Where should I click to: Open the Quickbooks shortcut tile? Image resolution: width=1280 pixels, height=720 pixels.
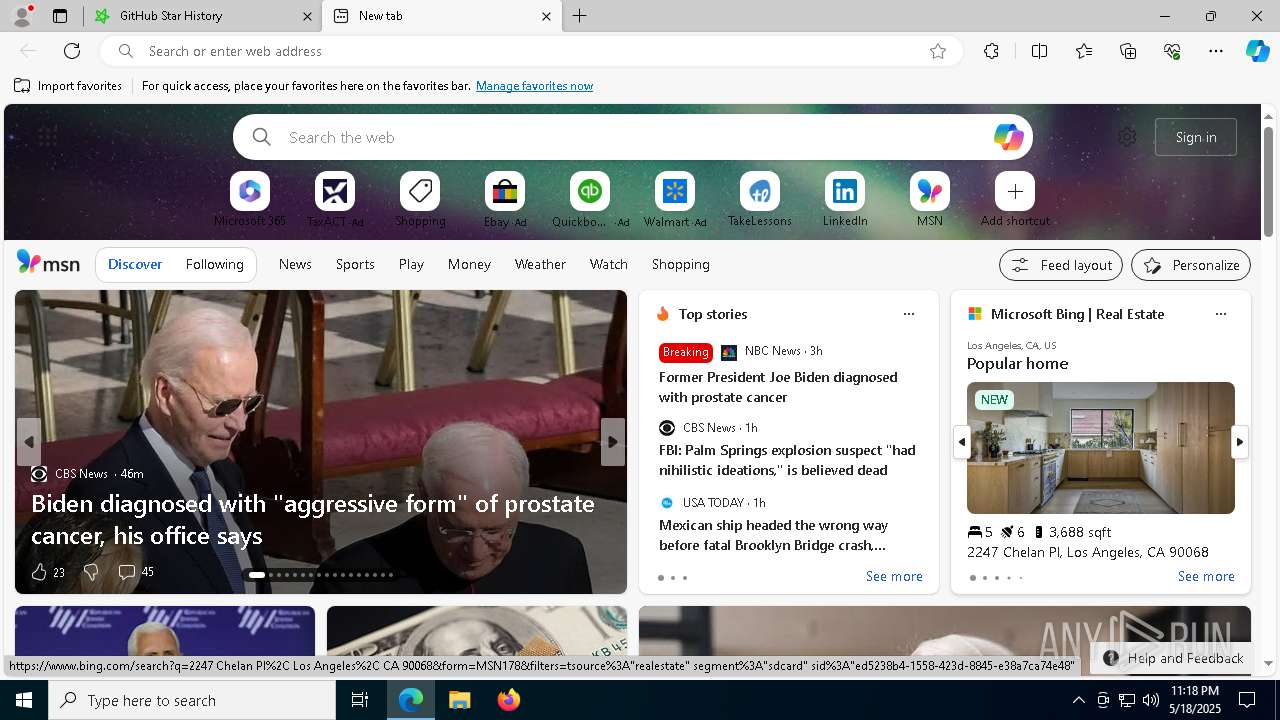pos(590,191)
